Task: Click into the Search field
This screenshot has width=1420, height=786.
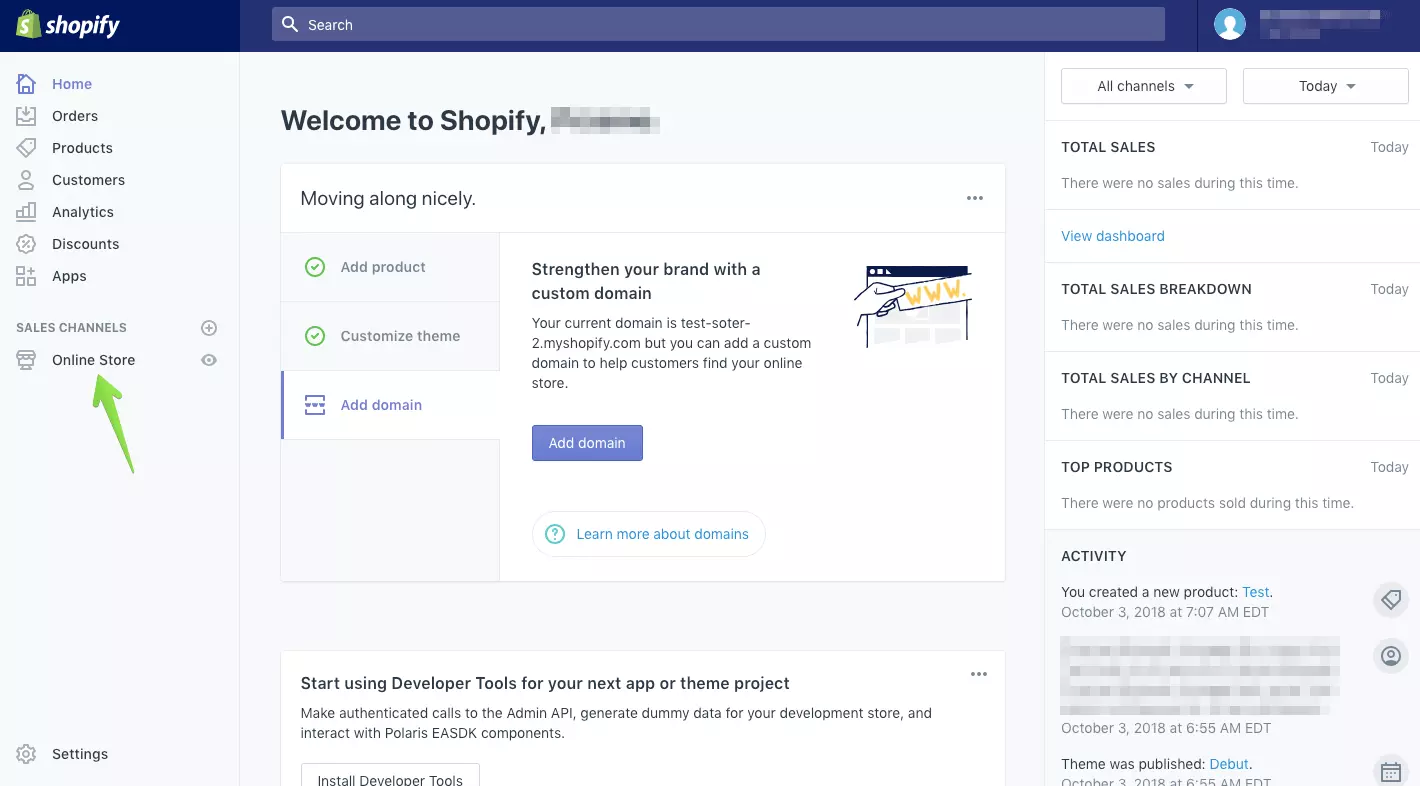Action: coord(718,24)
